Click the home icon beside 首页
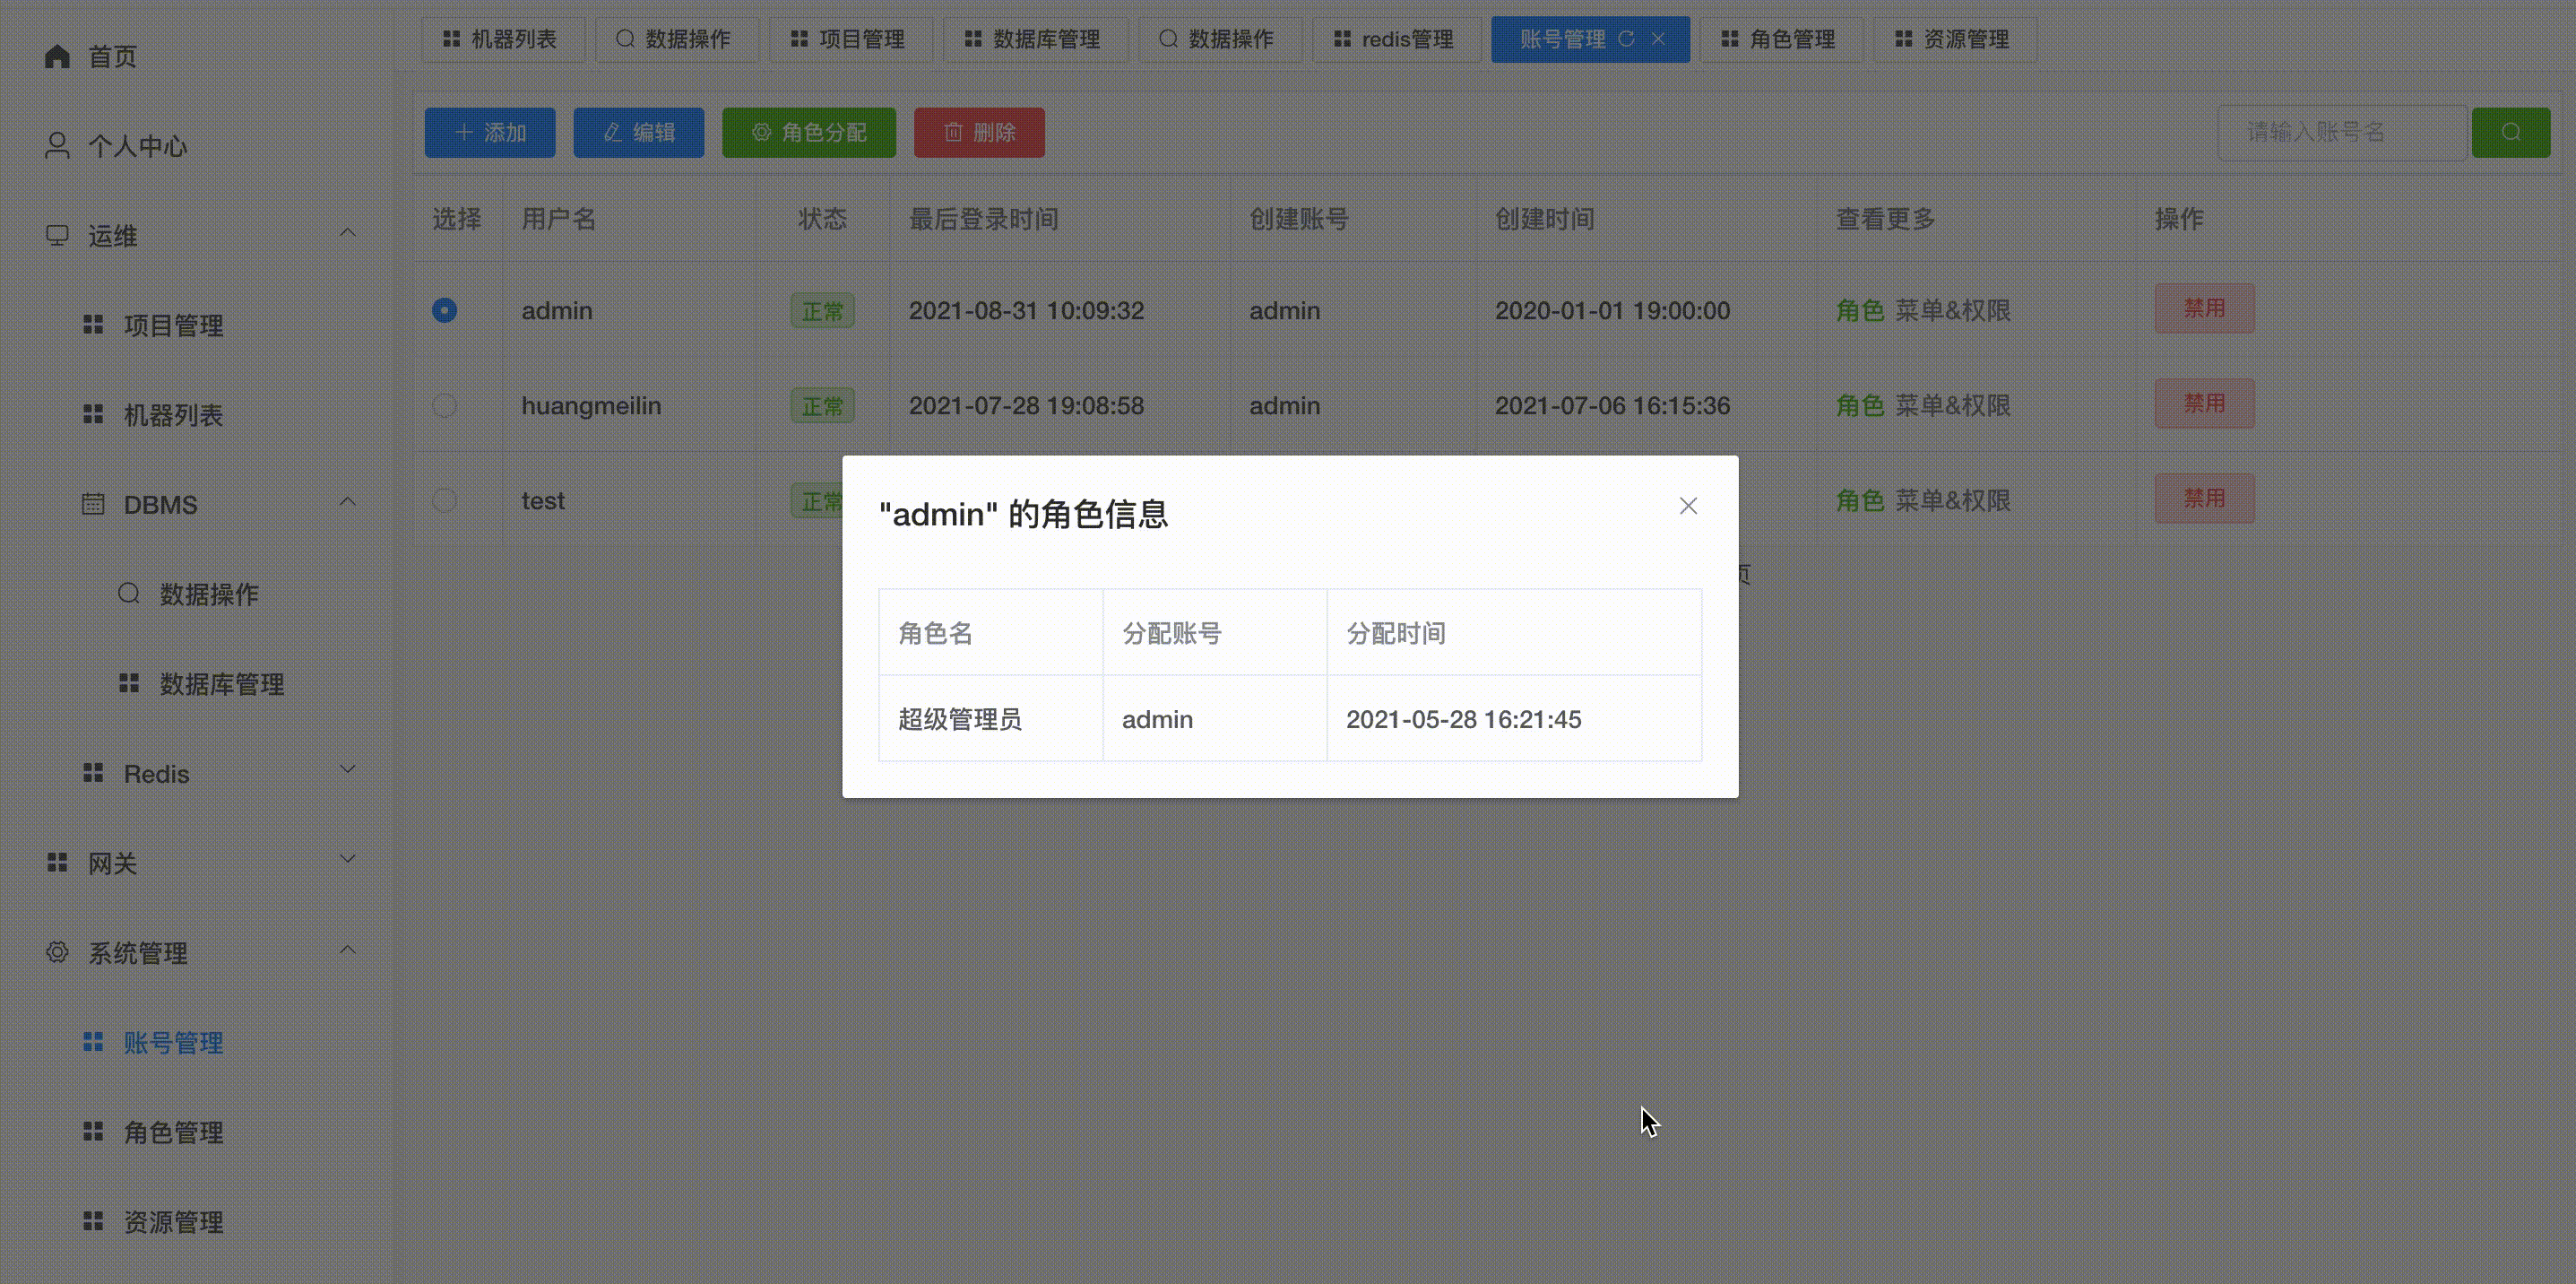The width and height of the screenshot is (2576, 1284). (x=57, y=56)
